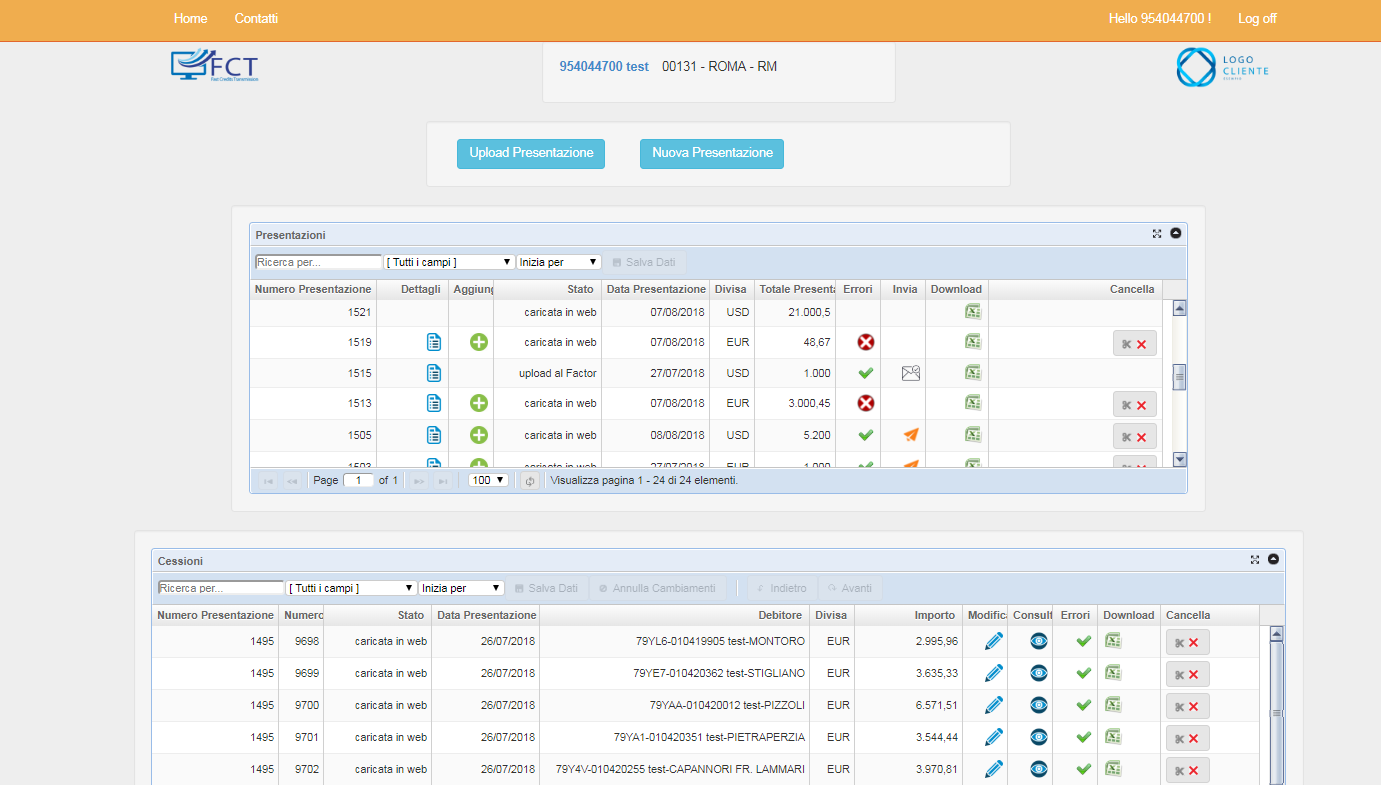
Task: Go to Home menu item
Action: click(191, 19)
